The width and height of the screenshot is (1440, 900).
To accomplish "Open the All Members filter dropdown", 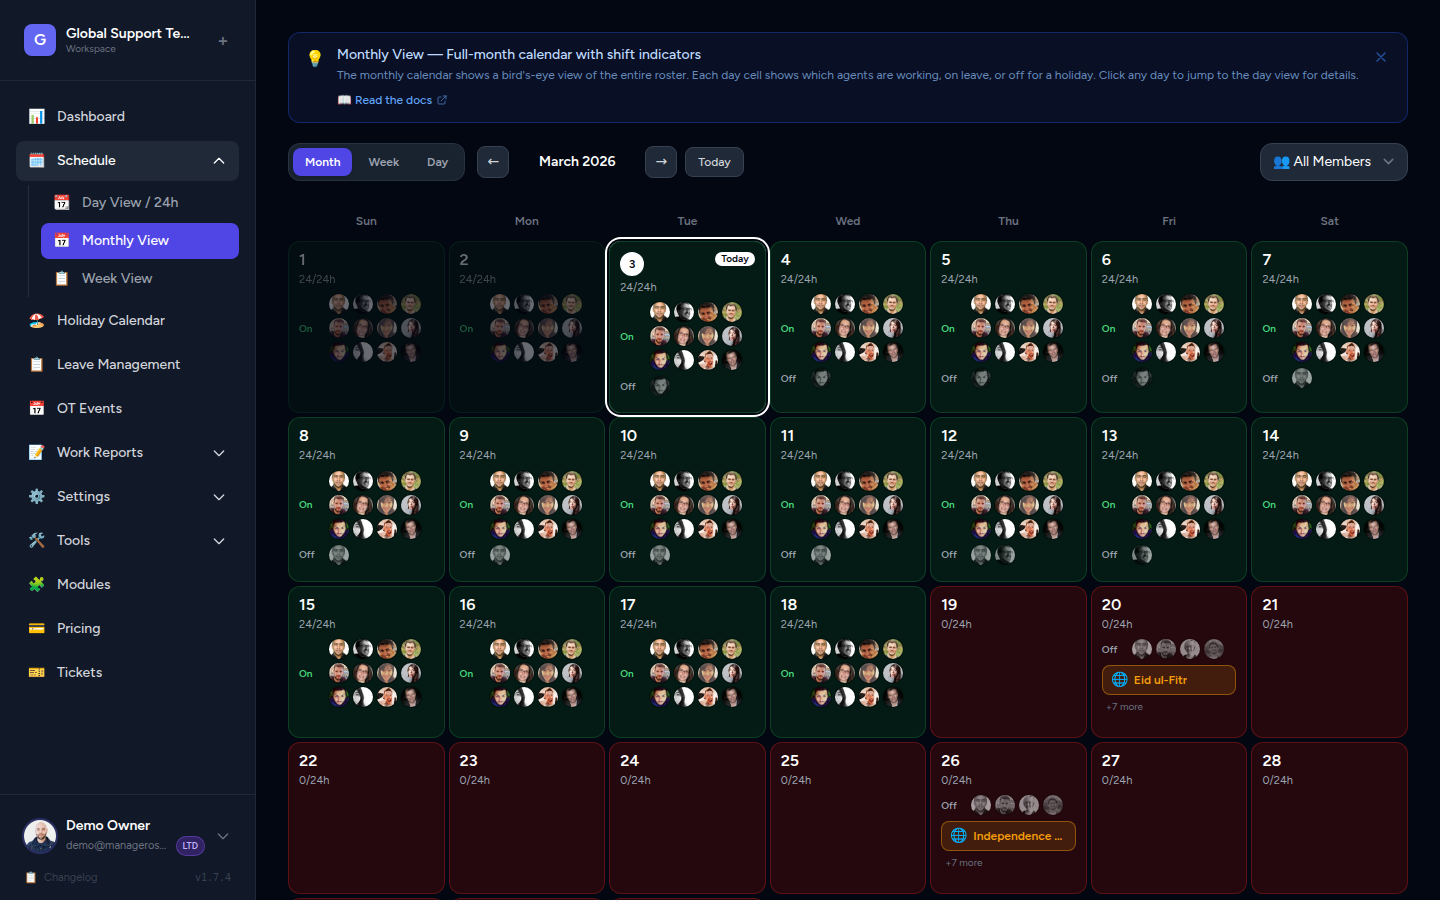I will 1333,161.
